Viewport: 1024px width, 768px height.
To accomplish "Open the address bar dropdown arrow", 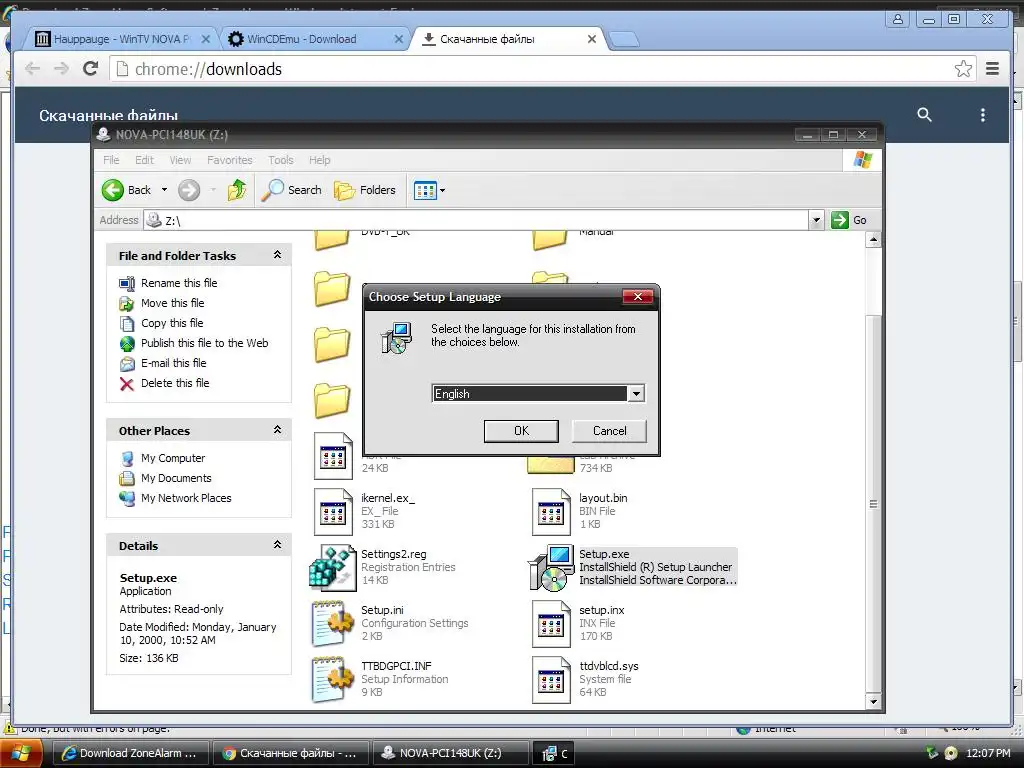I will pos(816,220).
